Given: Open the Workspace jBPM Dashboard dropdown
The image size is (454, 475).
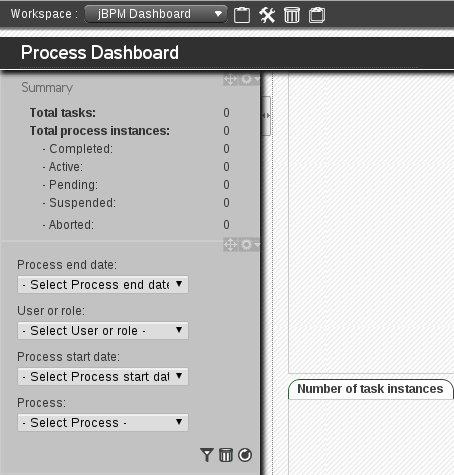Looking at the screenshot, I should 156,14.
